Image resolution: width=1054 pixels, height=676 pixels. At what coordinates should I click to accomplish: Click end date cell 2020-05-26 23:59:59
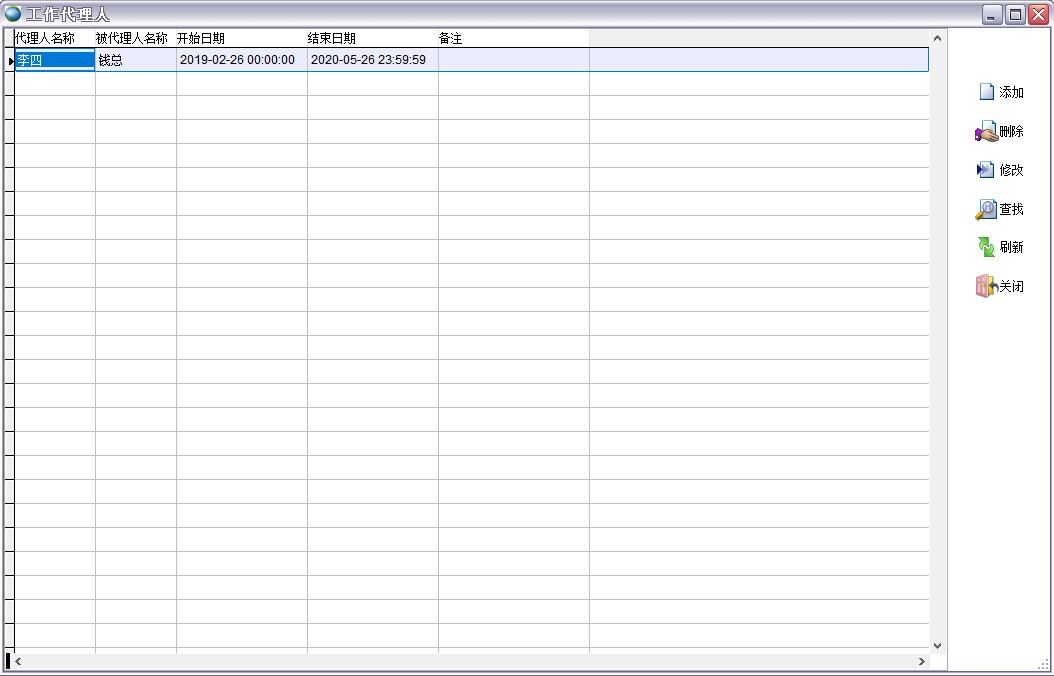pyautogui.click(x=370, y=60)
